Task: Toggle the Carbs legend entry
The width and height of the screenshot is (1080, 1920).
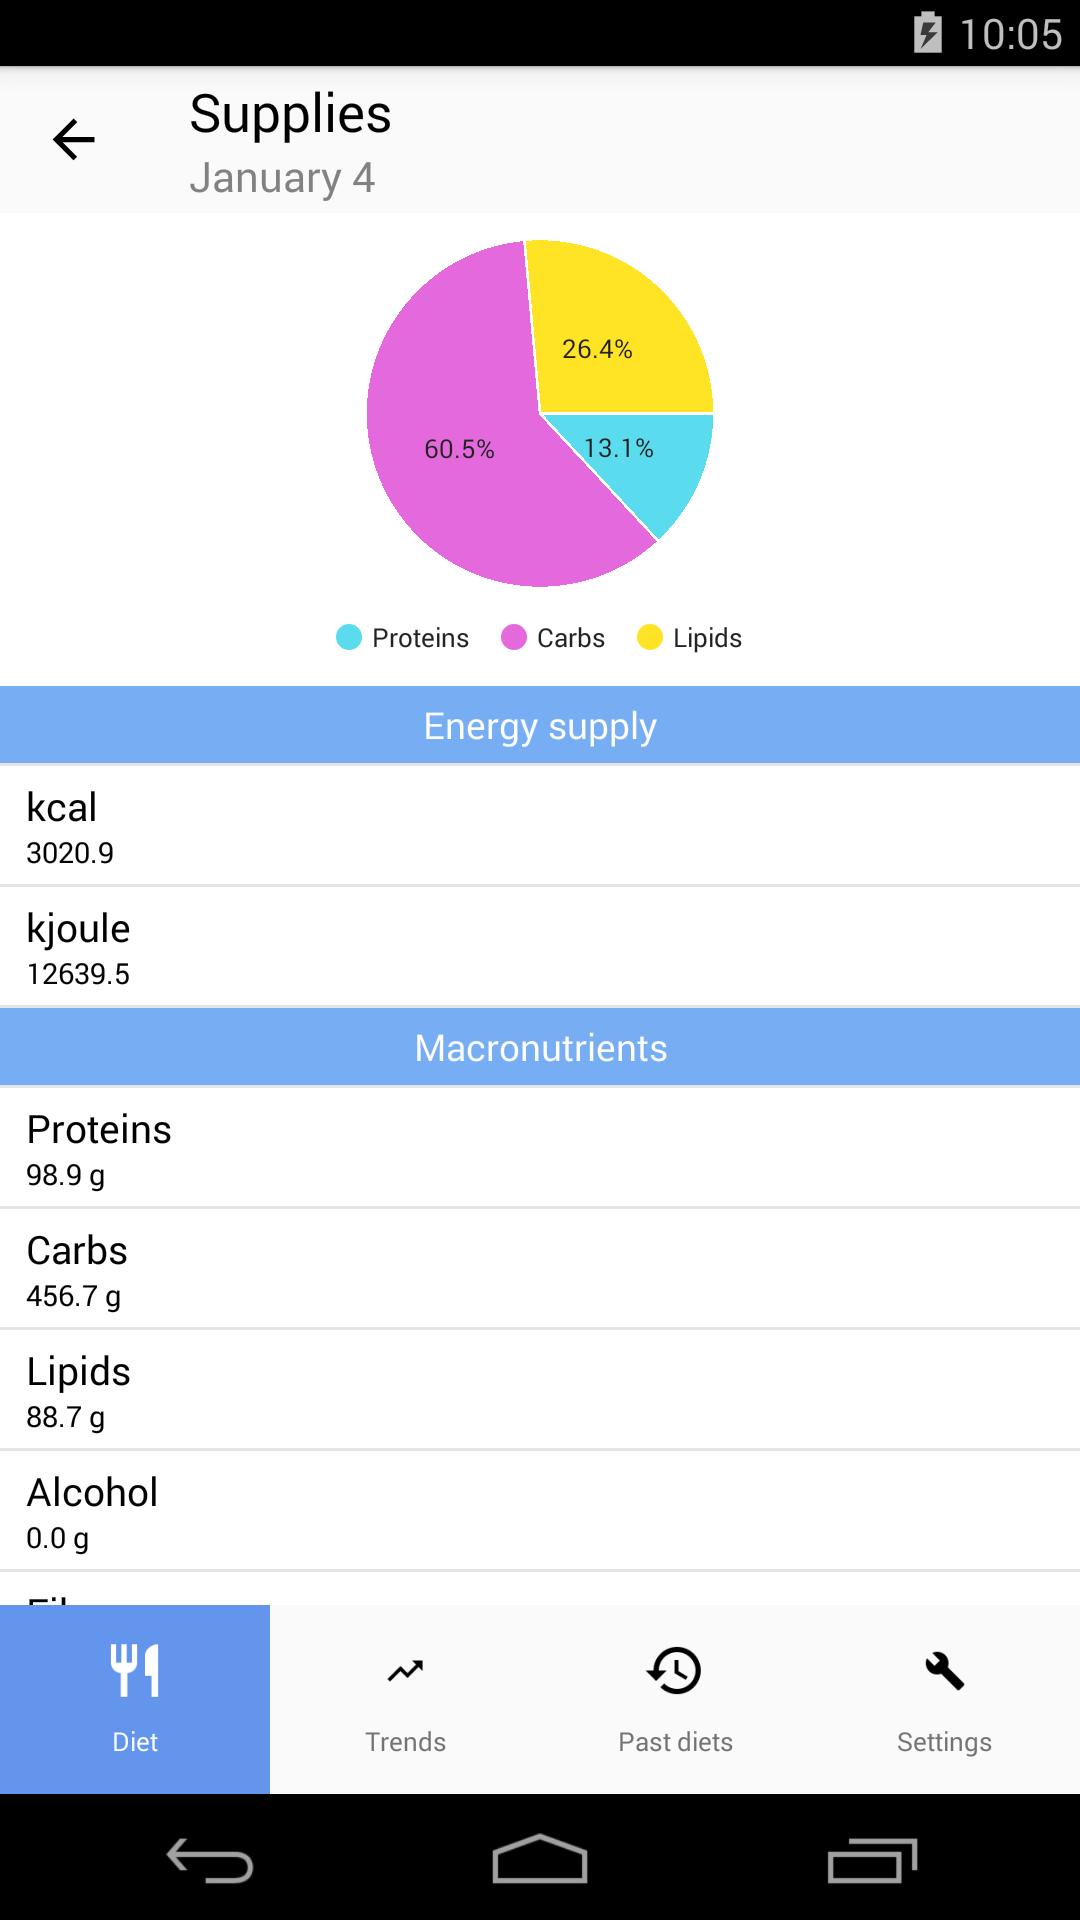Action: pyautogui.click(x=553, y=638)
